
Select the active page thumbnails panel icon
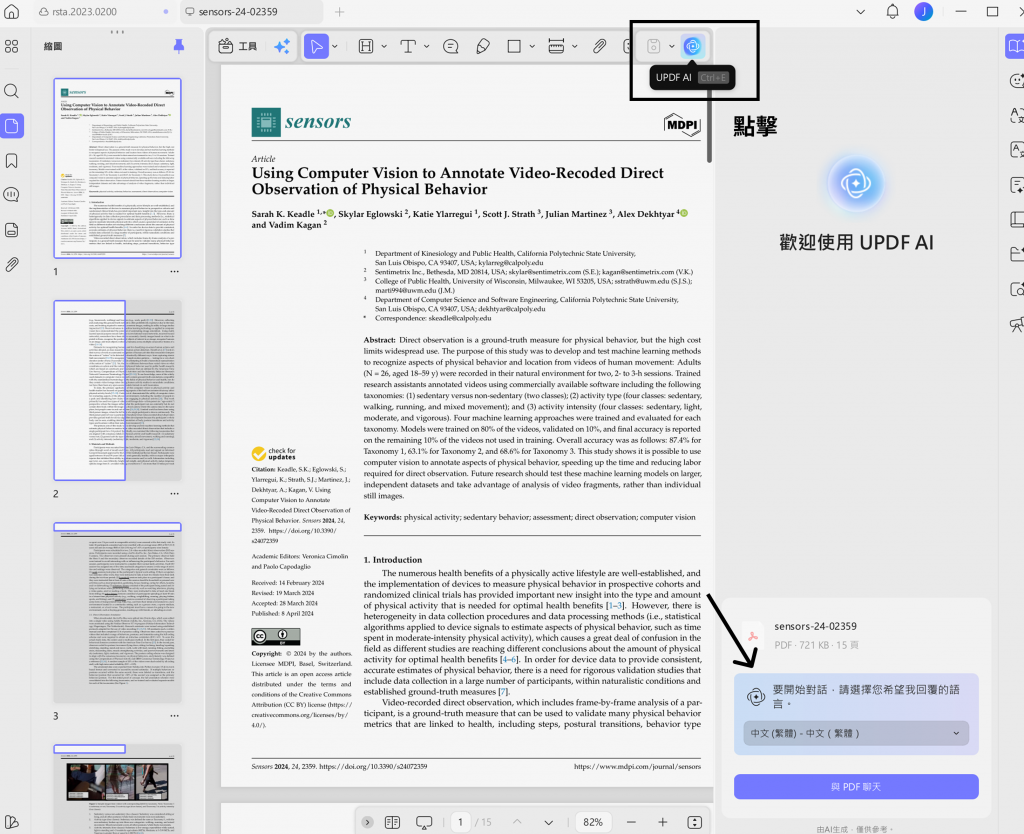(x=12, y=125)
